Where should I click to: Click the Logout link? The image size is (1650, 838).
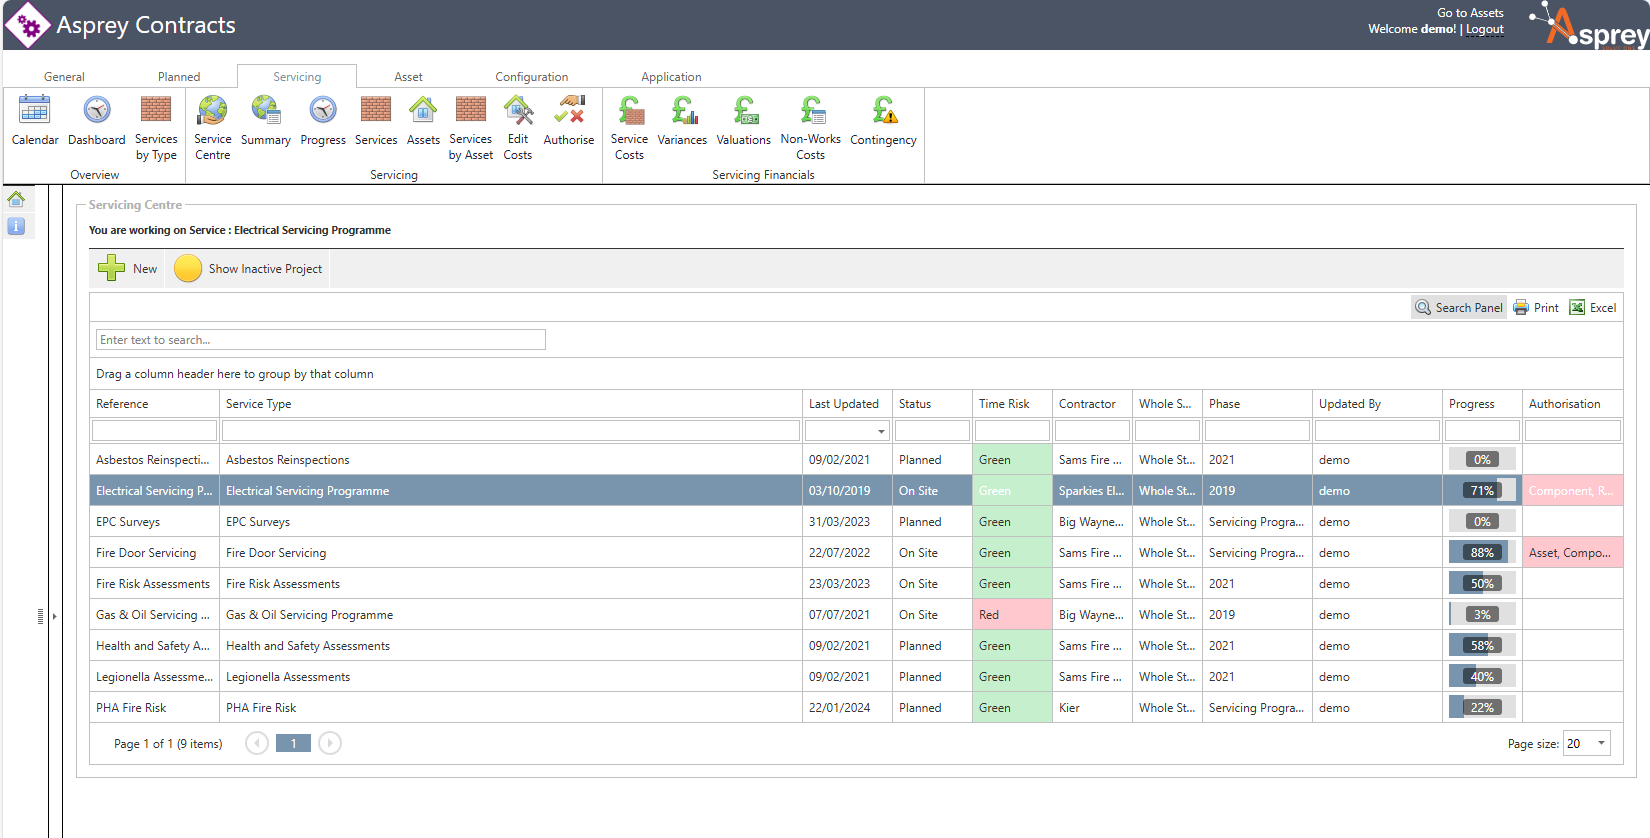tap(1484, 30)
